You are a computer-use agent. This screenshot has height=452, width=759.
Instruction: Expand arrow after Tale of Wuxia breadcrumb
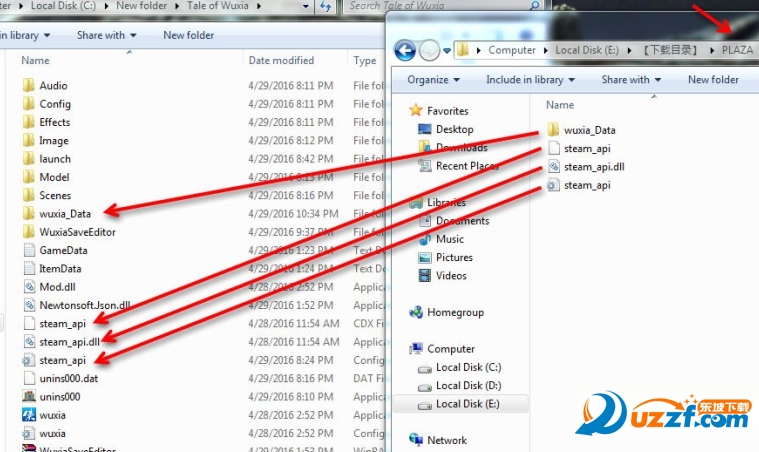coord(259,6)
